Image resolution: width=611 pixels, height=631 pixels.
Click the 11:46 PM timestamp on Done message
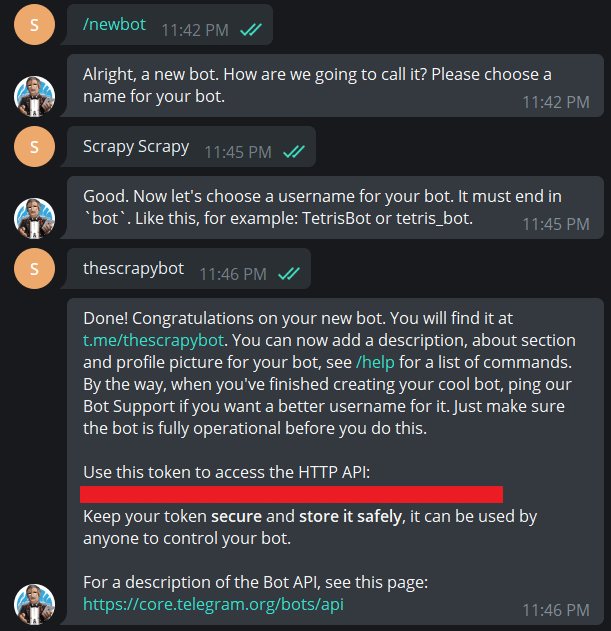click(x=555, y=610)
